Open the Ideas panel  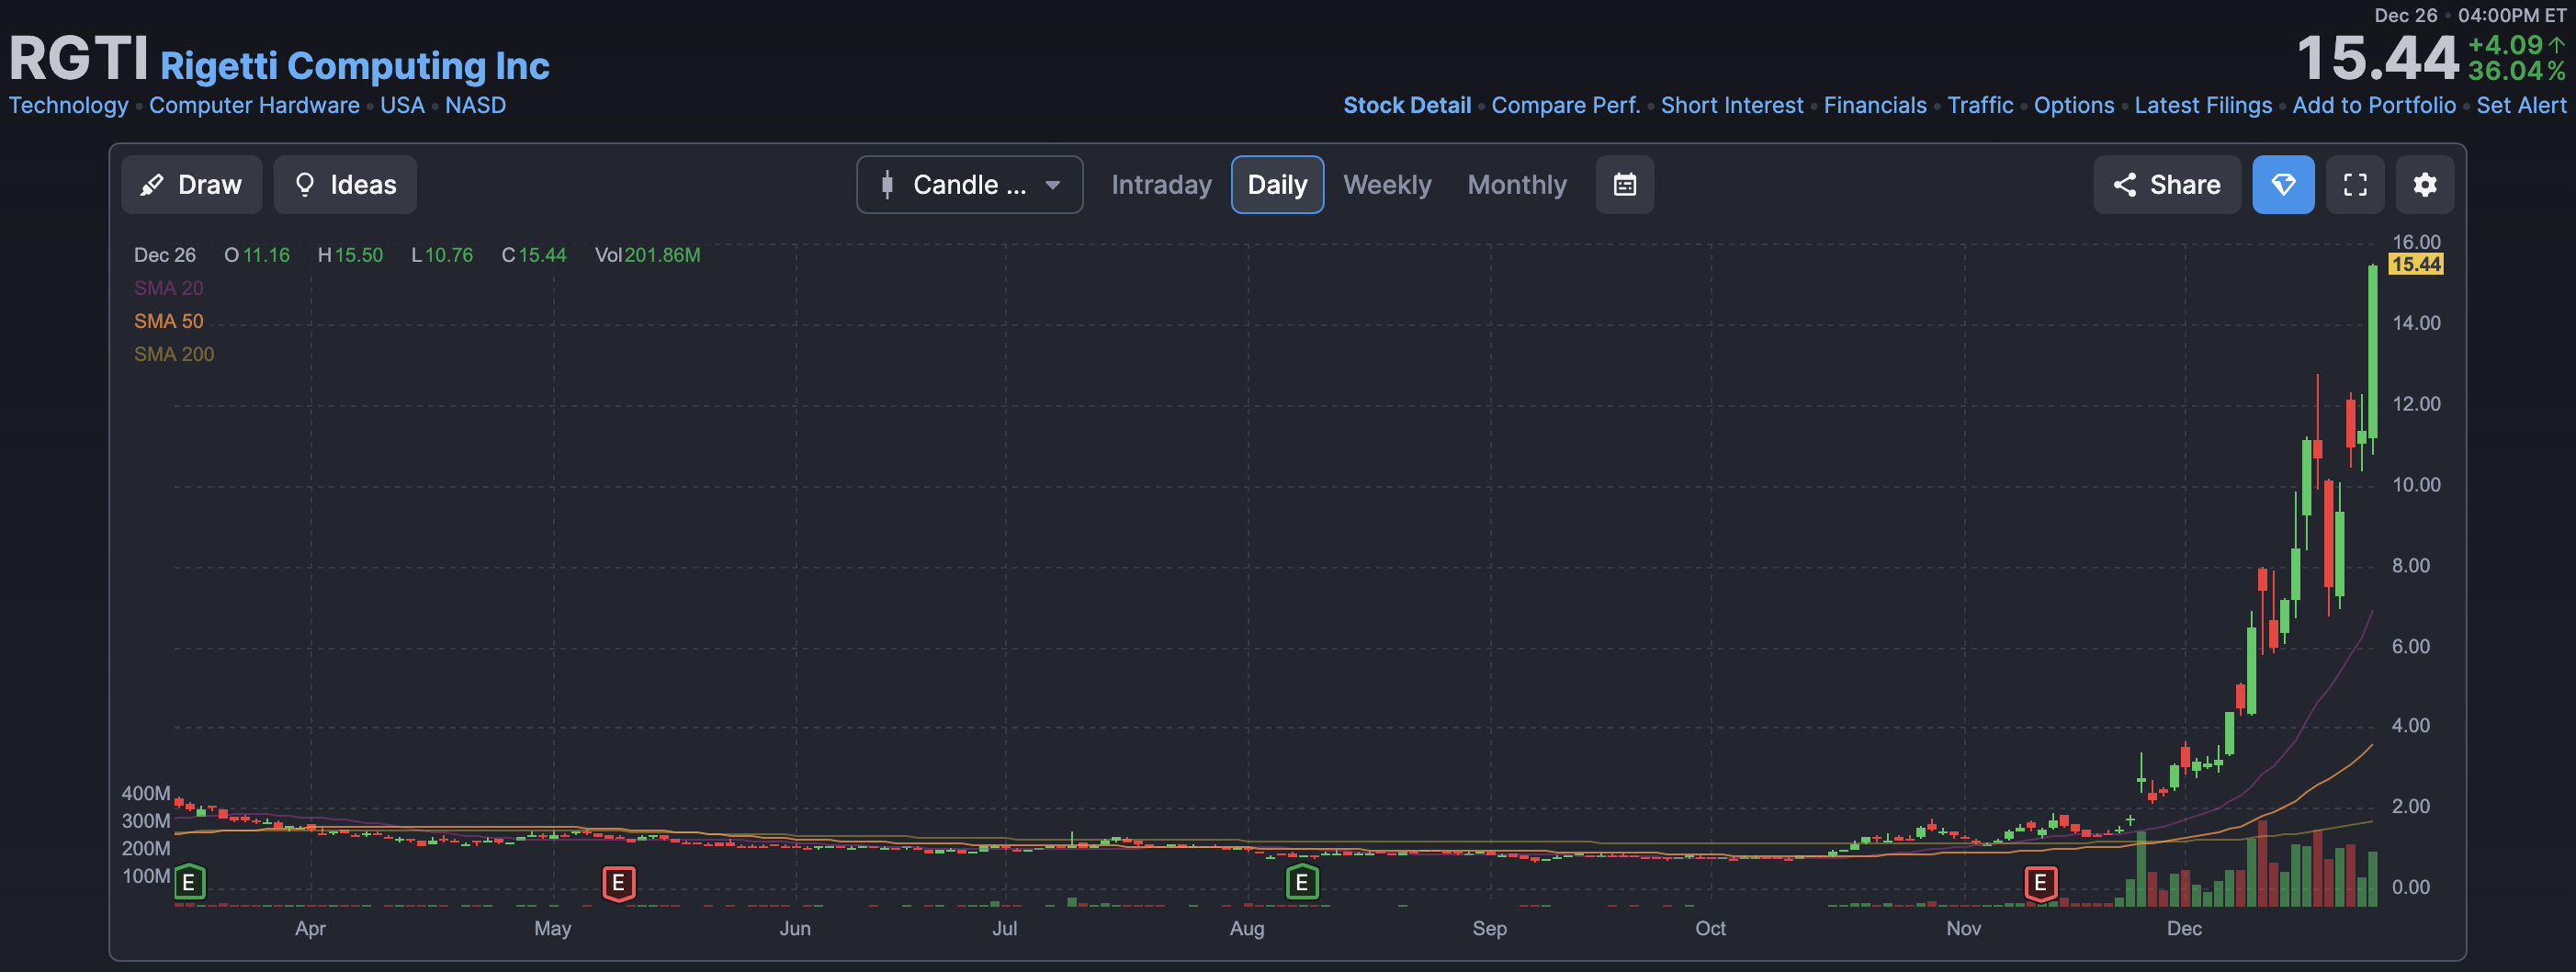[345, 185]
